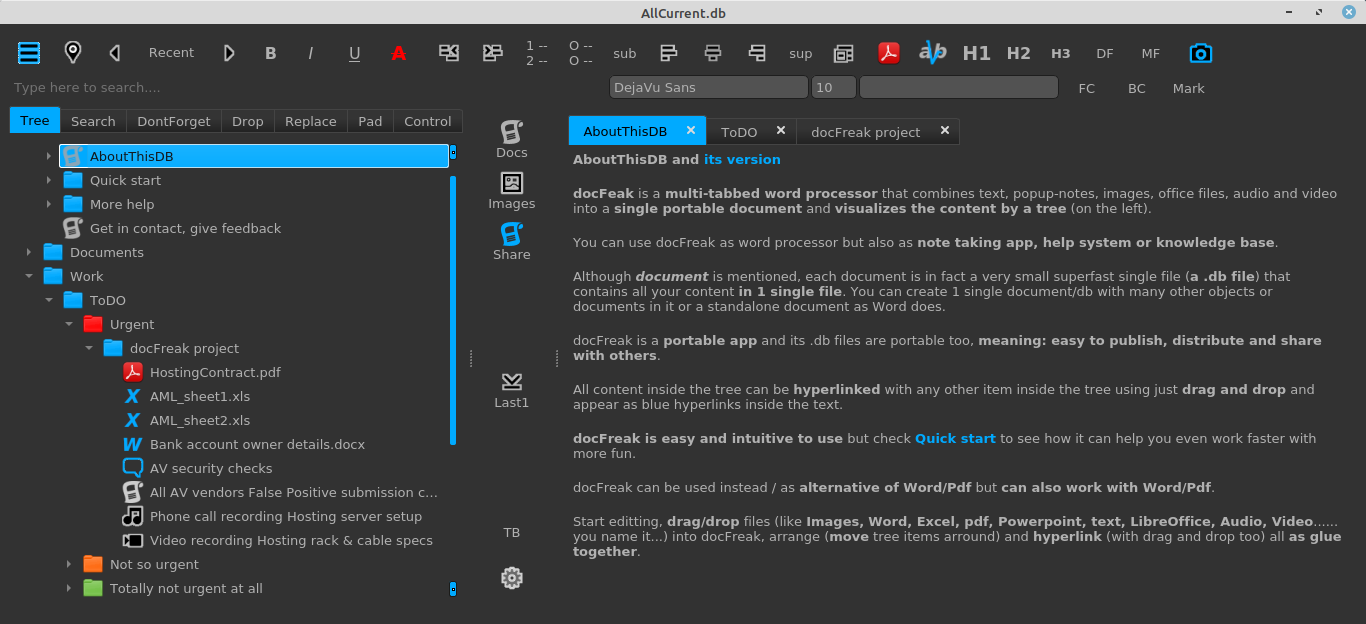This screenshot has width=1366, height=624.
Task: Click the red PDF icon in toolbar
Action: 889,53
